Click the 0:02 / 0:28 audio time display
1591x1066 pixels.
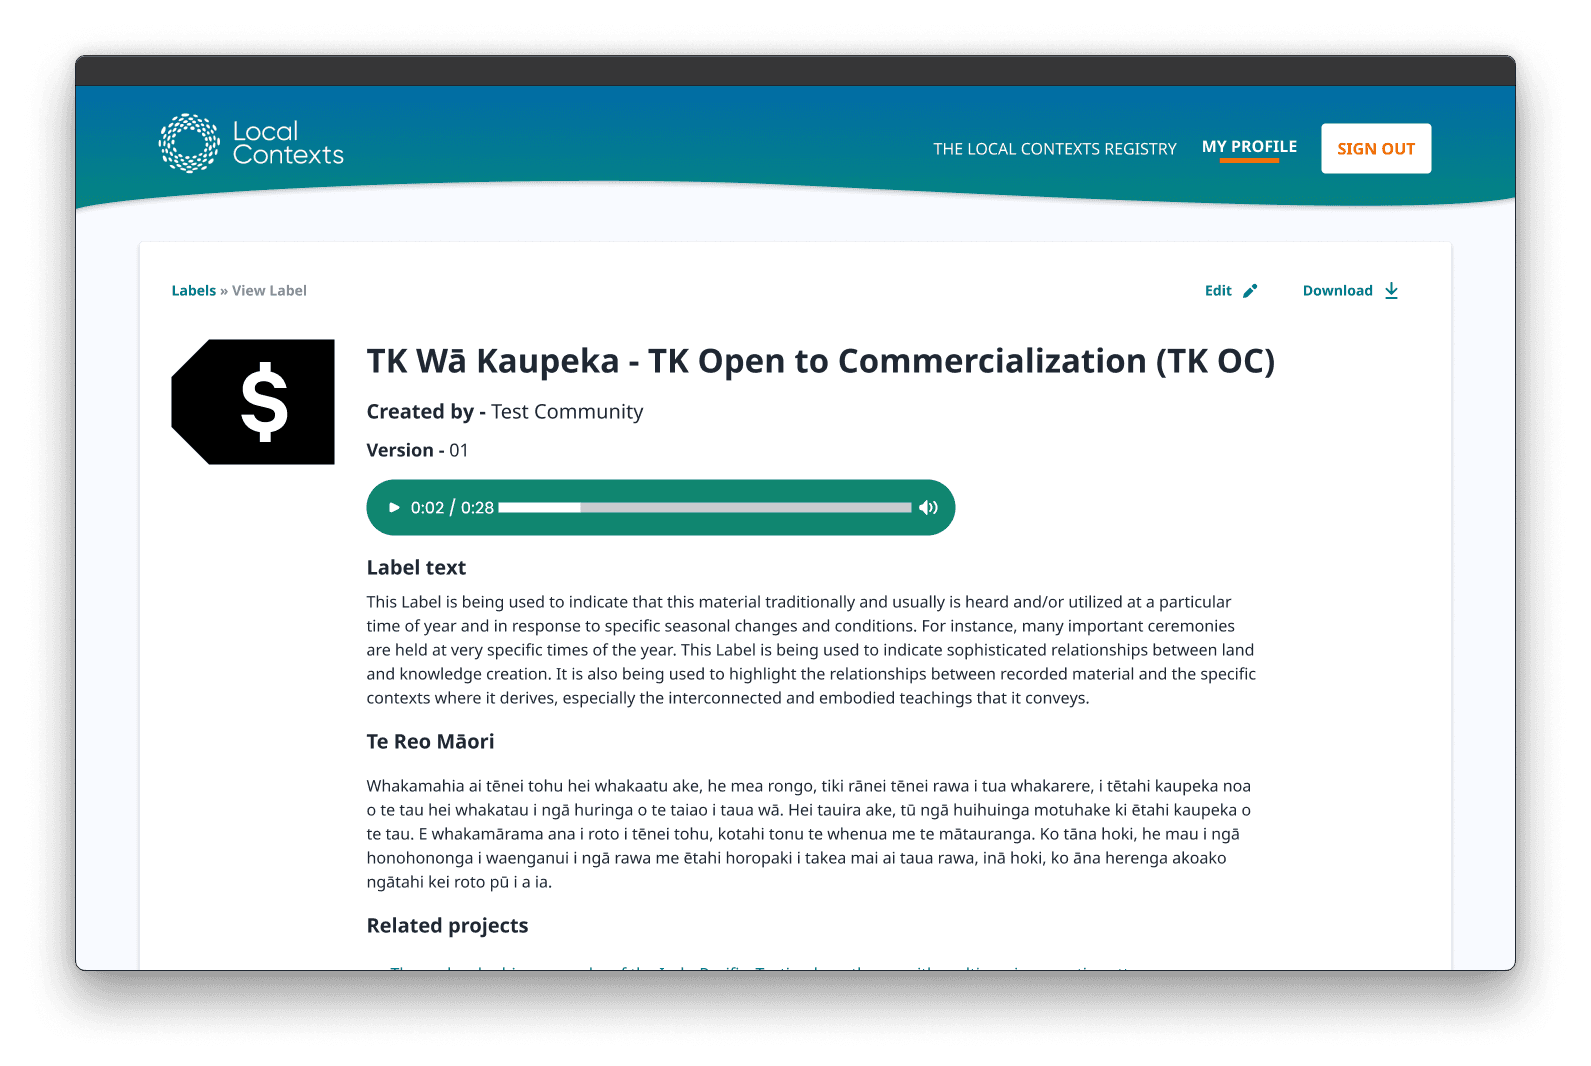pyautogui.click(x=452, y=508)
